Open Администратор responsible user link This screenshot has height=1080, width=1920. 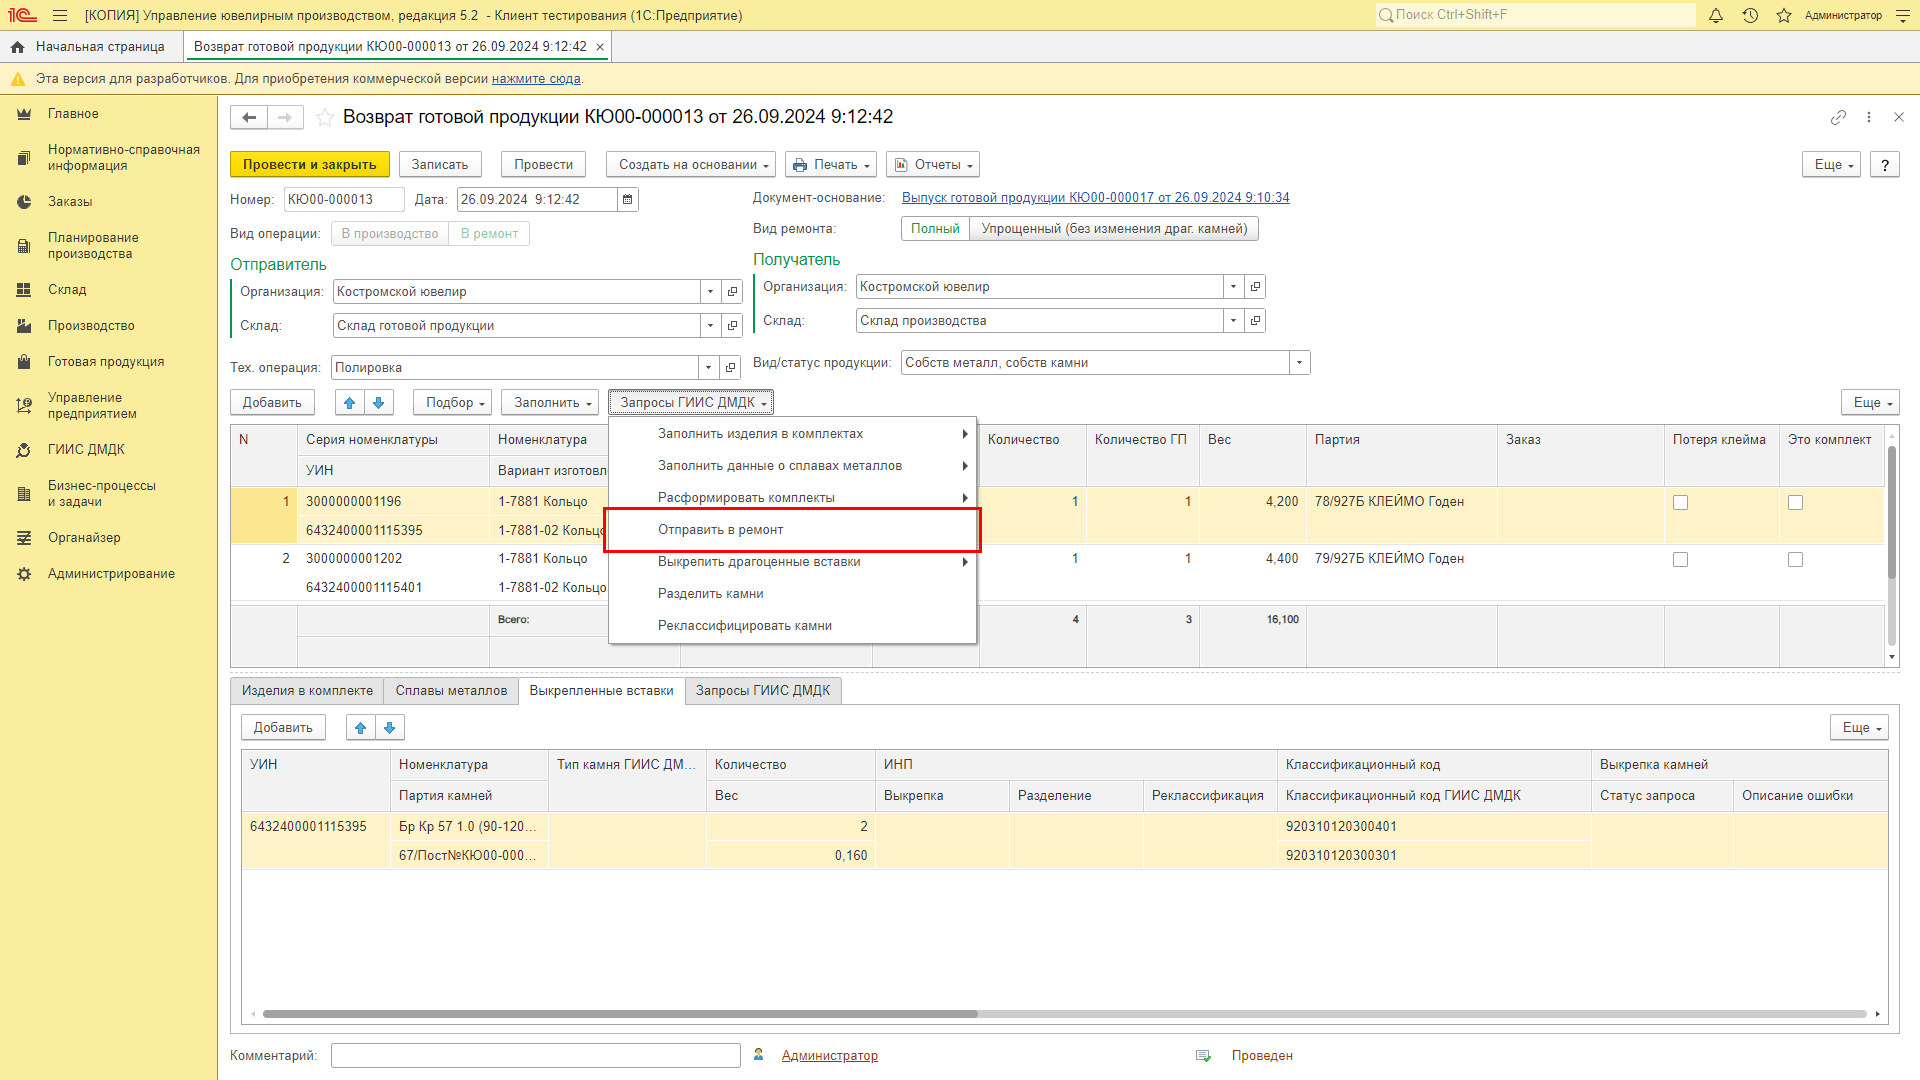pos(829,1056)
